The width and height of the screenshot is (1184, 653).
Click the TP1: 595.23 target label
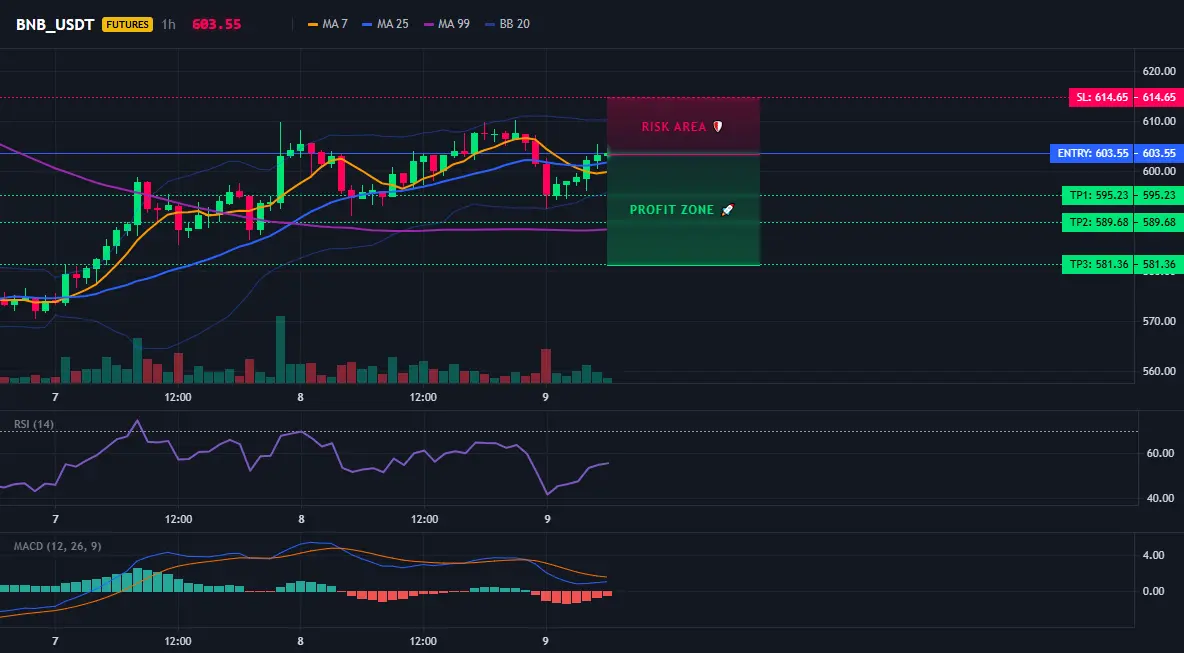coord(1098,195)
